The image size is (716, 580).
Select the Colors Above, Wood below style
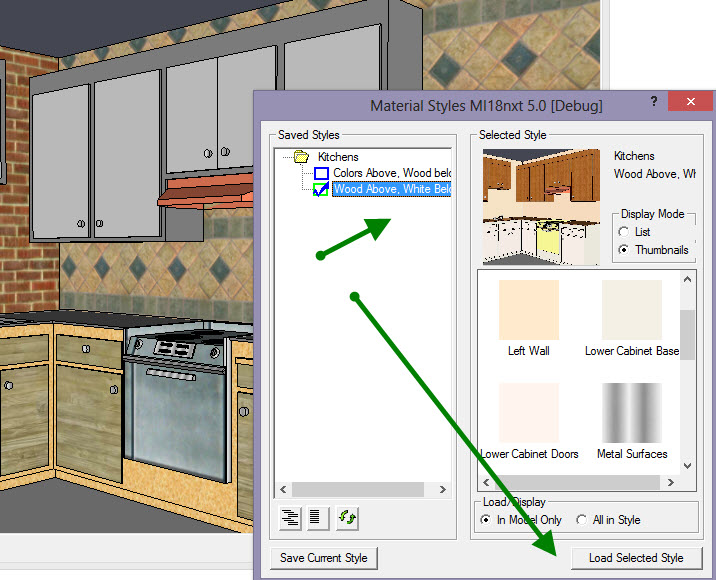[391, 174]
